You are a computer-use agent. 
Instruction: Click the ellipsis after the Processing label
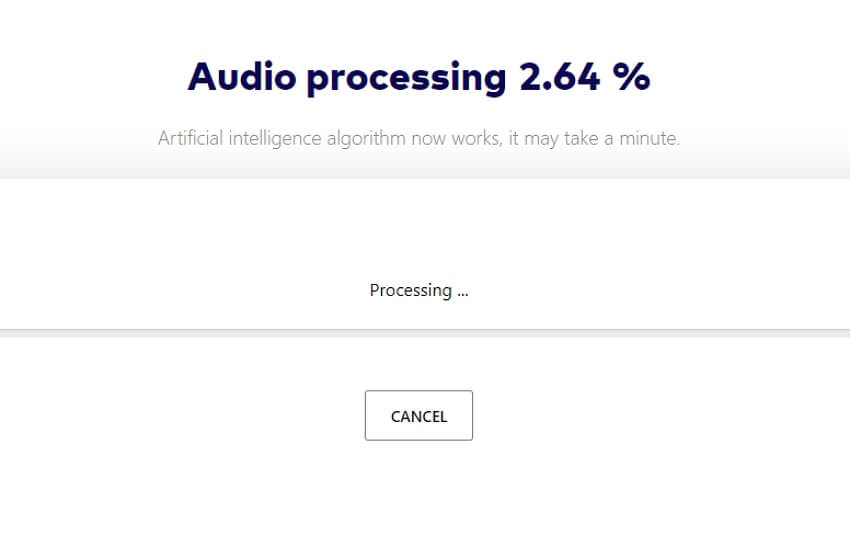pyautogui.click(x=462, y=293)
